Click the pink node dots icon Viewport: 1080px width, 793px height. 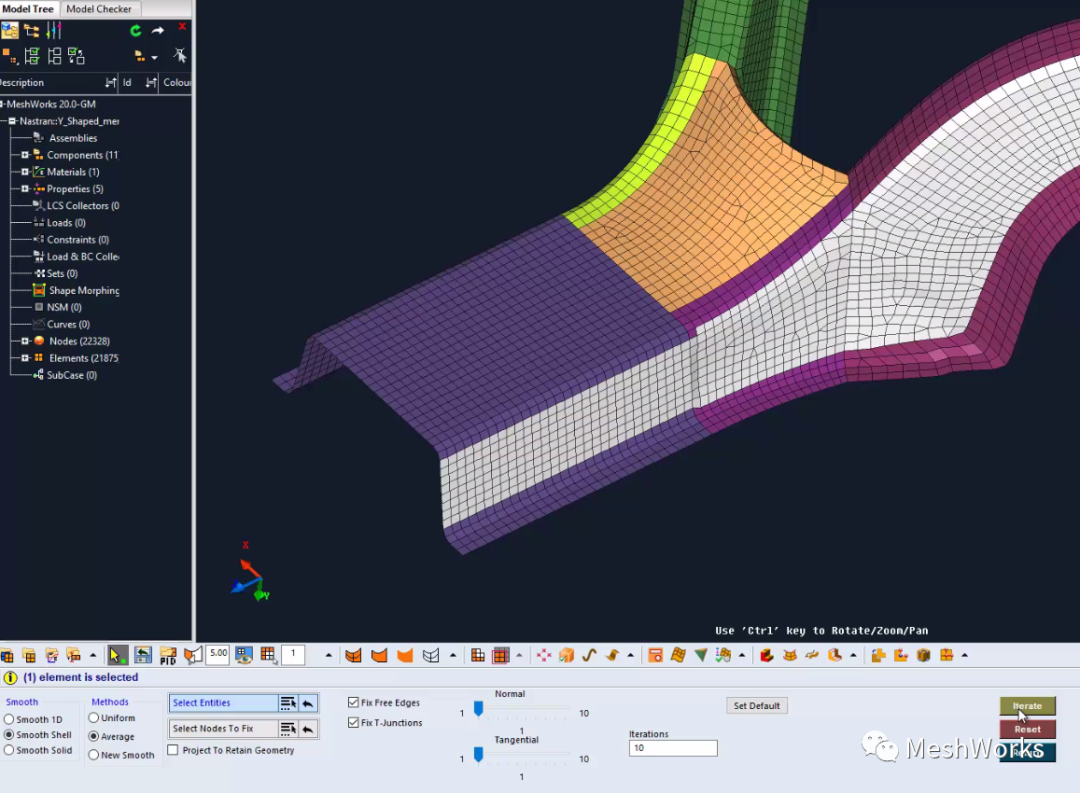[543, 655]
